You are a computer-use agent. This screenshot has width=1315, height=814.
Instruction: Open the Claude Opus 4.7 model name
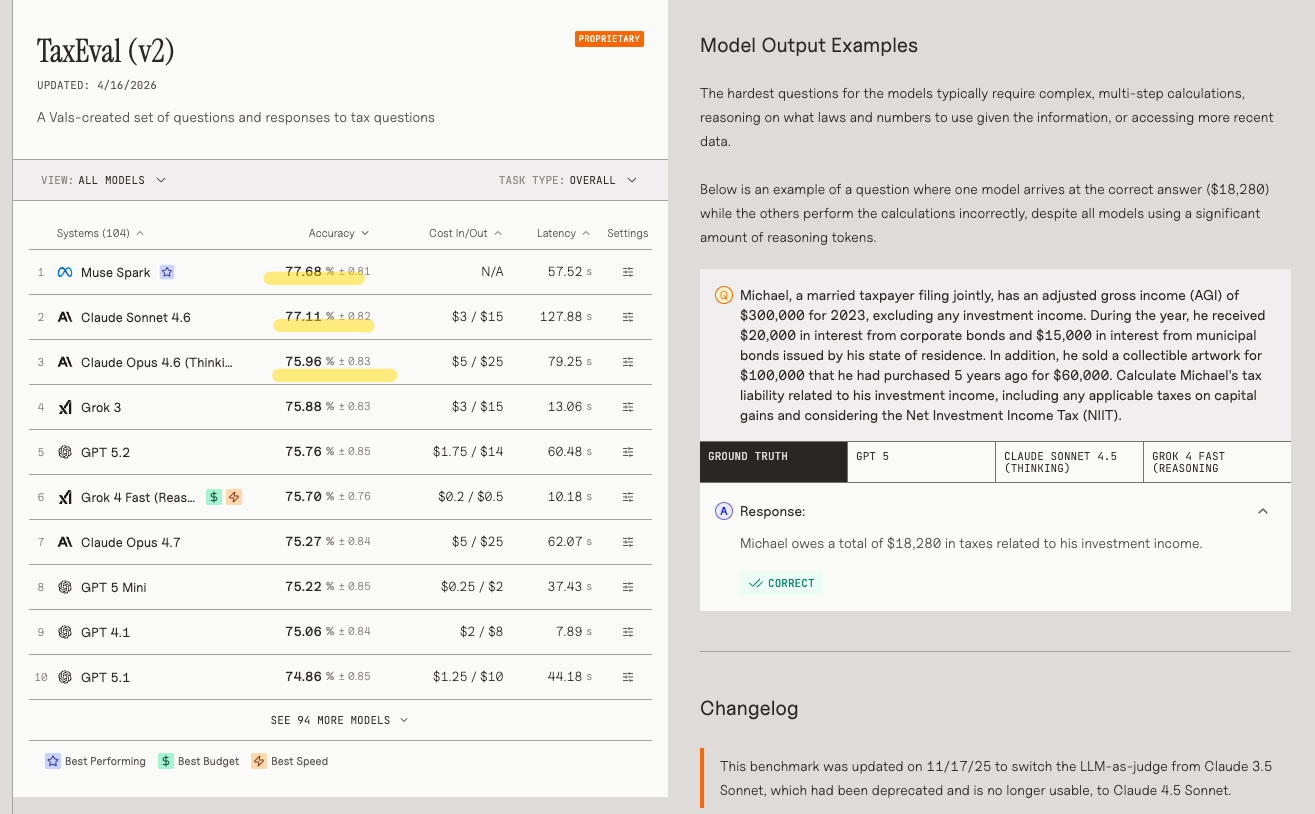131,542
